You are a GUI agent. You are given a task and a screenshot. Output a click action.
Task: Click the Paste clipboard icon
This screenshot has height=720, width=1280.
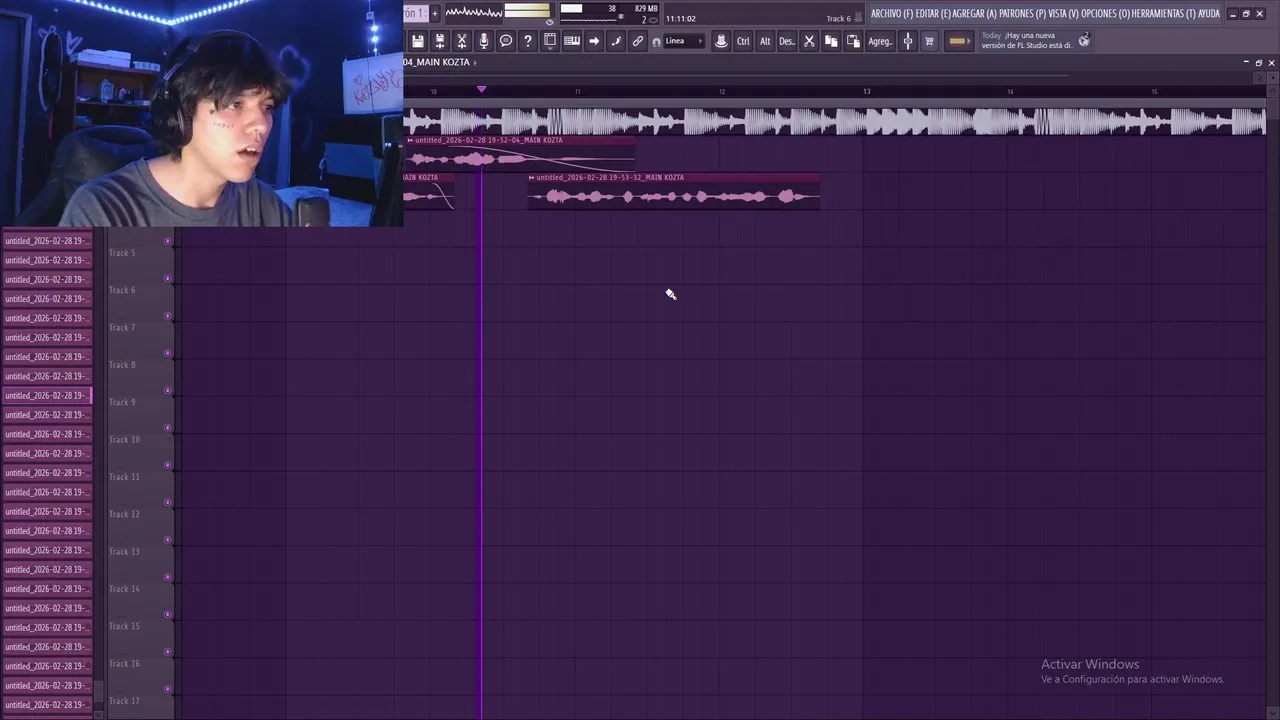853,41
